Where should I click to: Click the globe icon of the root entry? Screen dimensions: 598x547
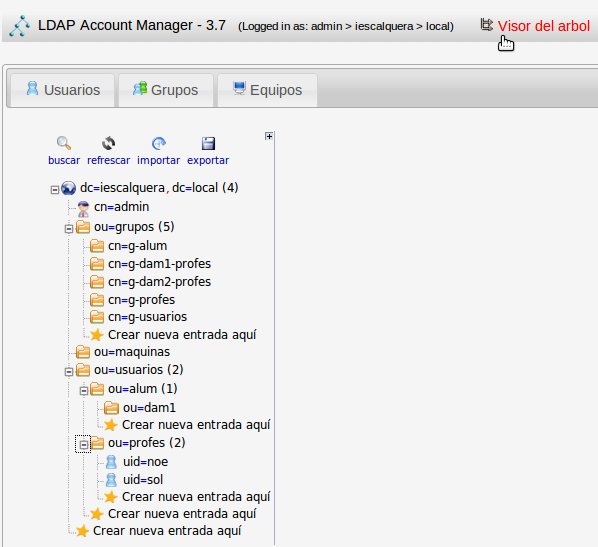(68, 188)
